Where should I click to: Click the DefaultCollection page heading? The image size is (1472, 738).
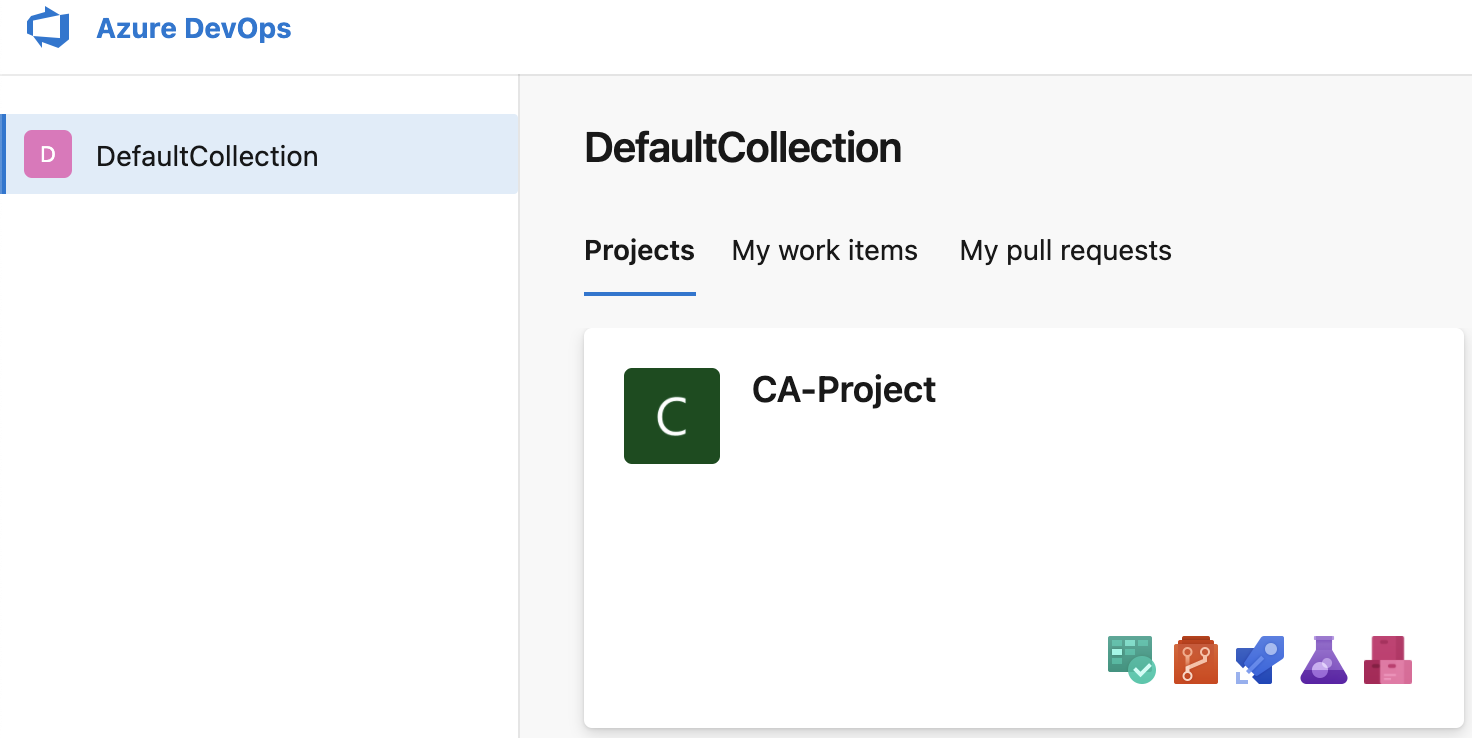tap(742, 148)
